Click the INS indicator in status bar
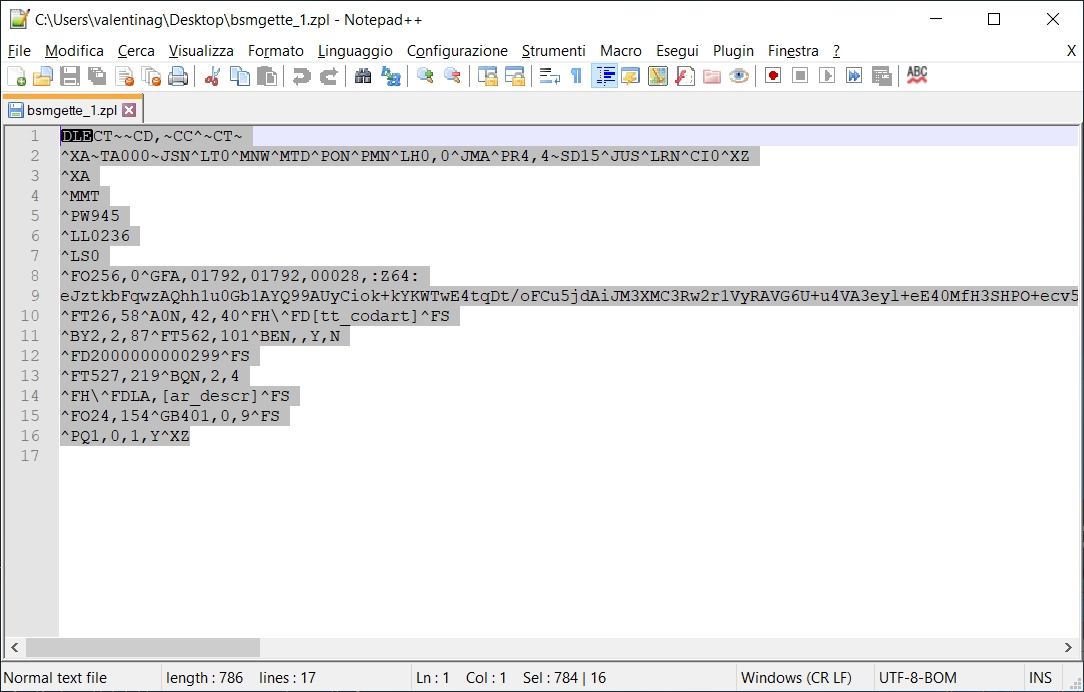Image resolution: width=1084 pixels, height=692 pixels. (x=1040, y=677)
